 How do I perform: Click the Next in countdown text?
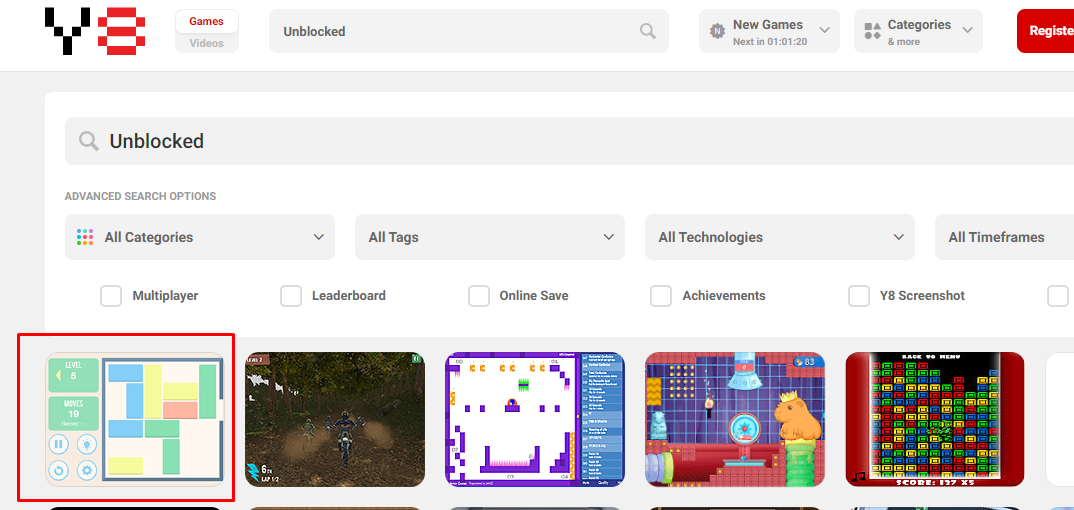pos(770,42)
